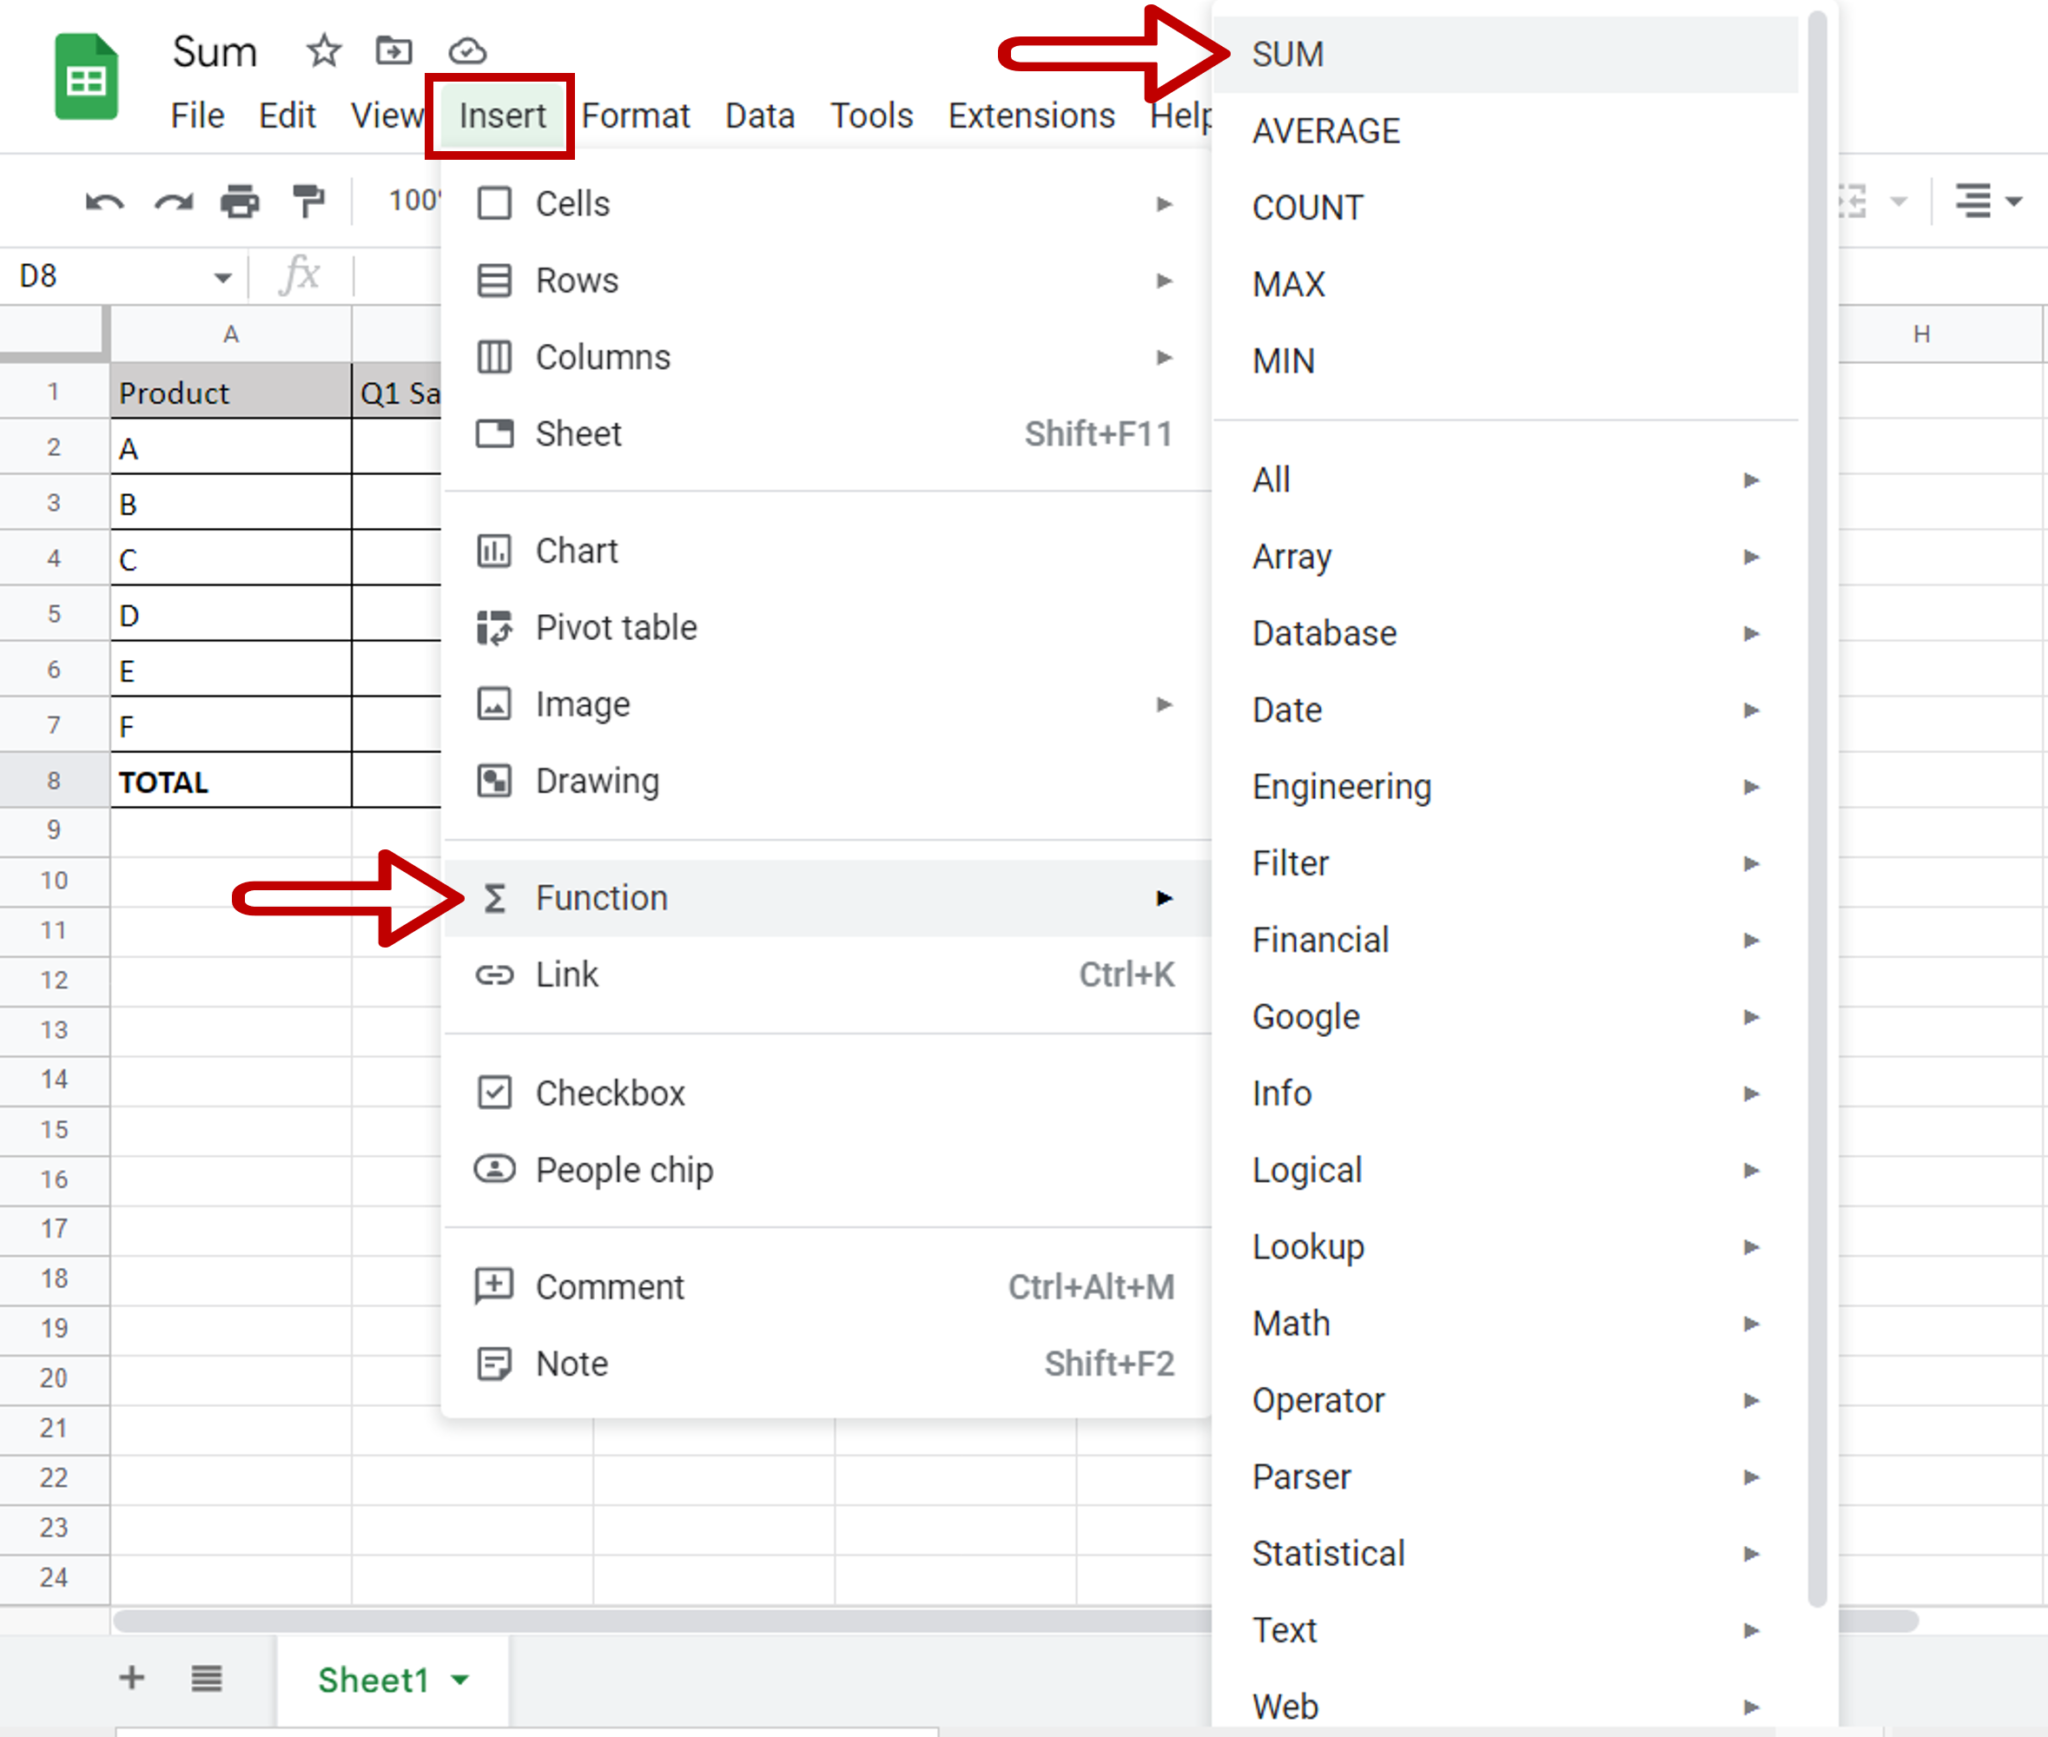Expand the Name box dropdown
2048x1737 pixels.
point(222,275)
